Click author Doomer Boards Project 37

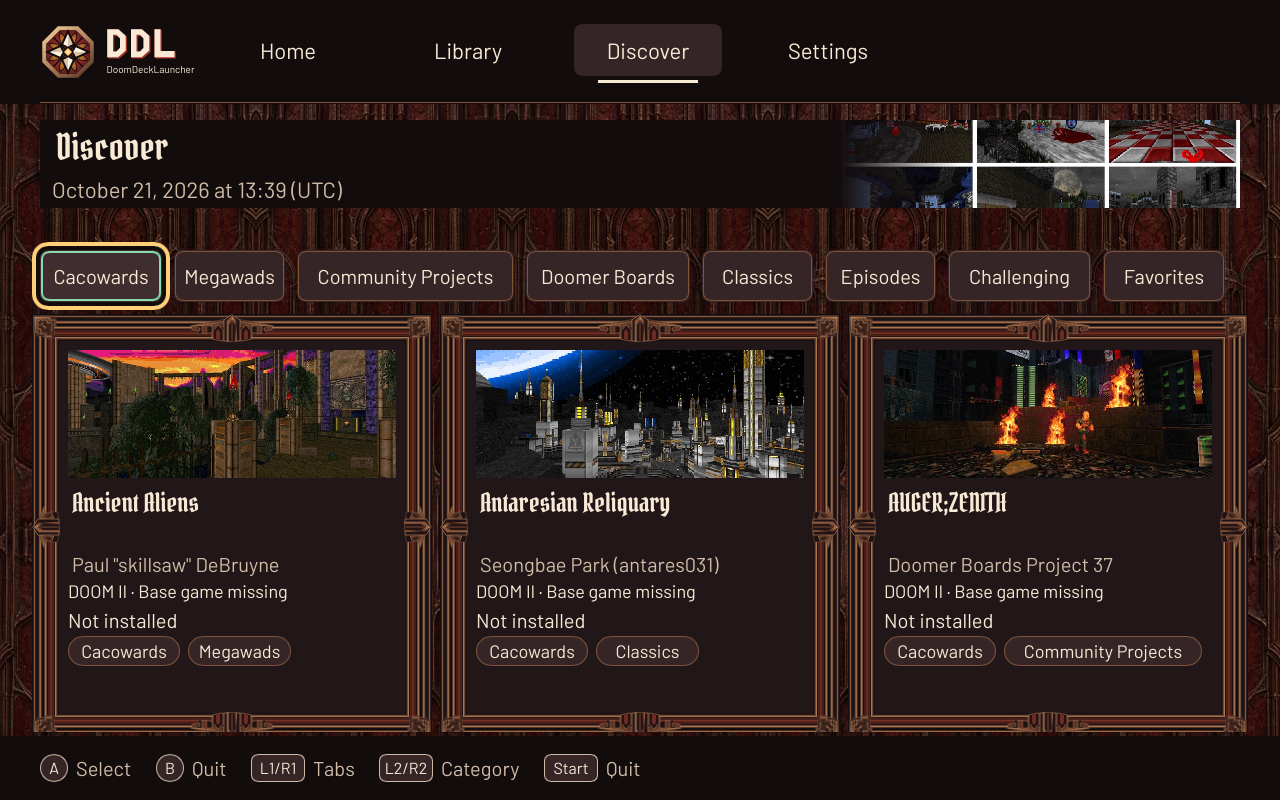[1000, 565]
